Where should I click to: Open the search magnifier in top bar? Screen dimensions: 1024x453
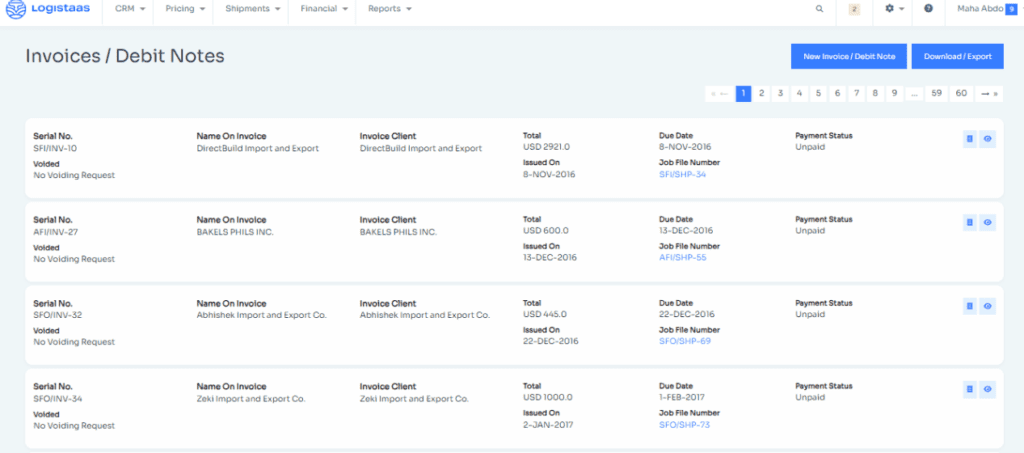pos(820,9)
